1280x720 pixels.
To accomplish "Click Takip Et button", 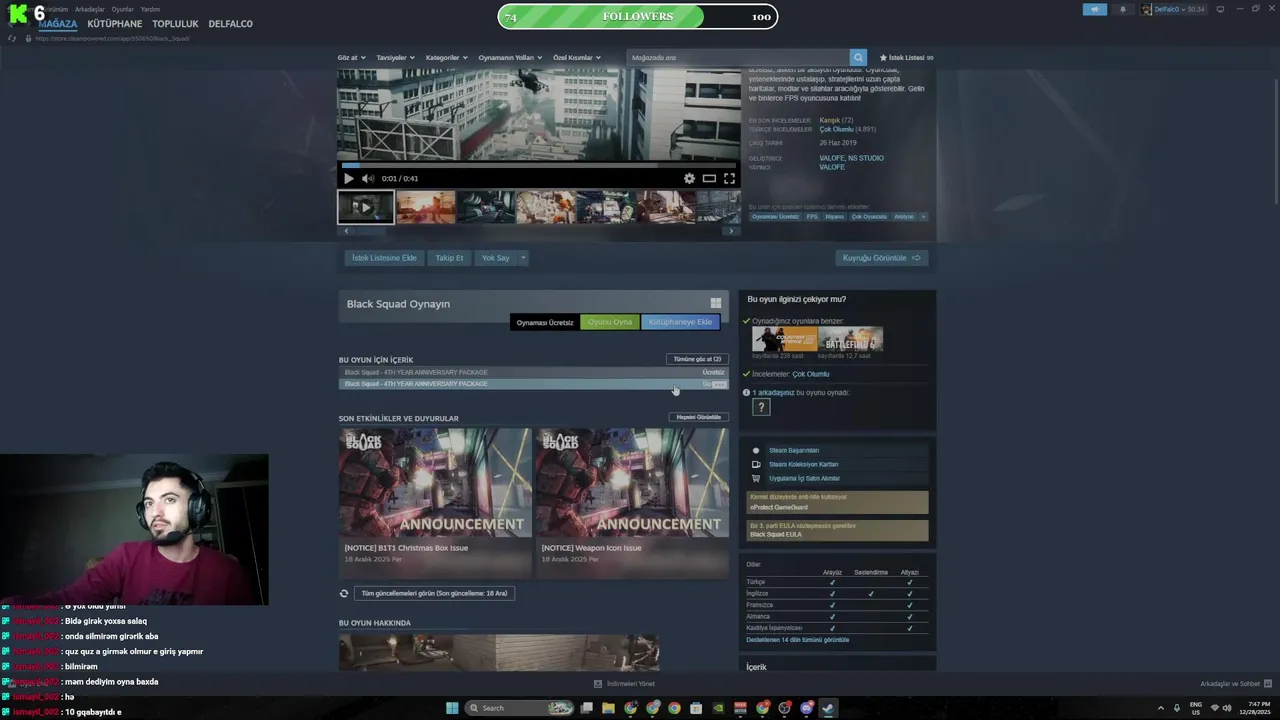I will point(449,258).
